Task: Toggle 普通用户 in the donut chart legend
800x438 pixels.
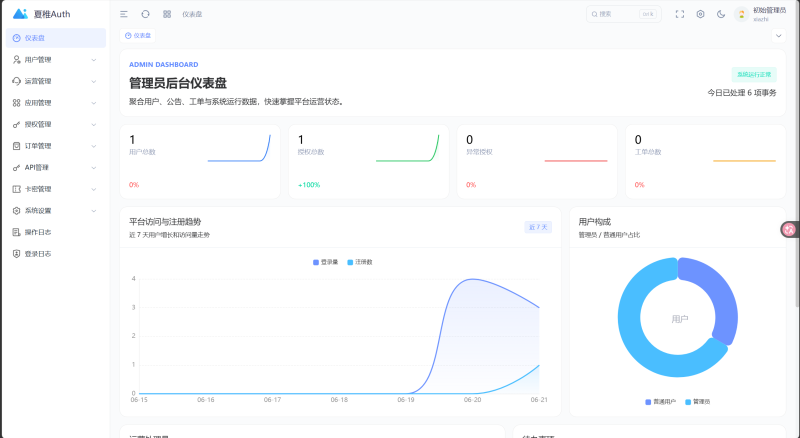Action: [661, 402]
